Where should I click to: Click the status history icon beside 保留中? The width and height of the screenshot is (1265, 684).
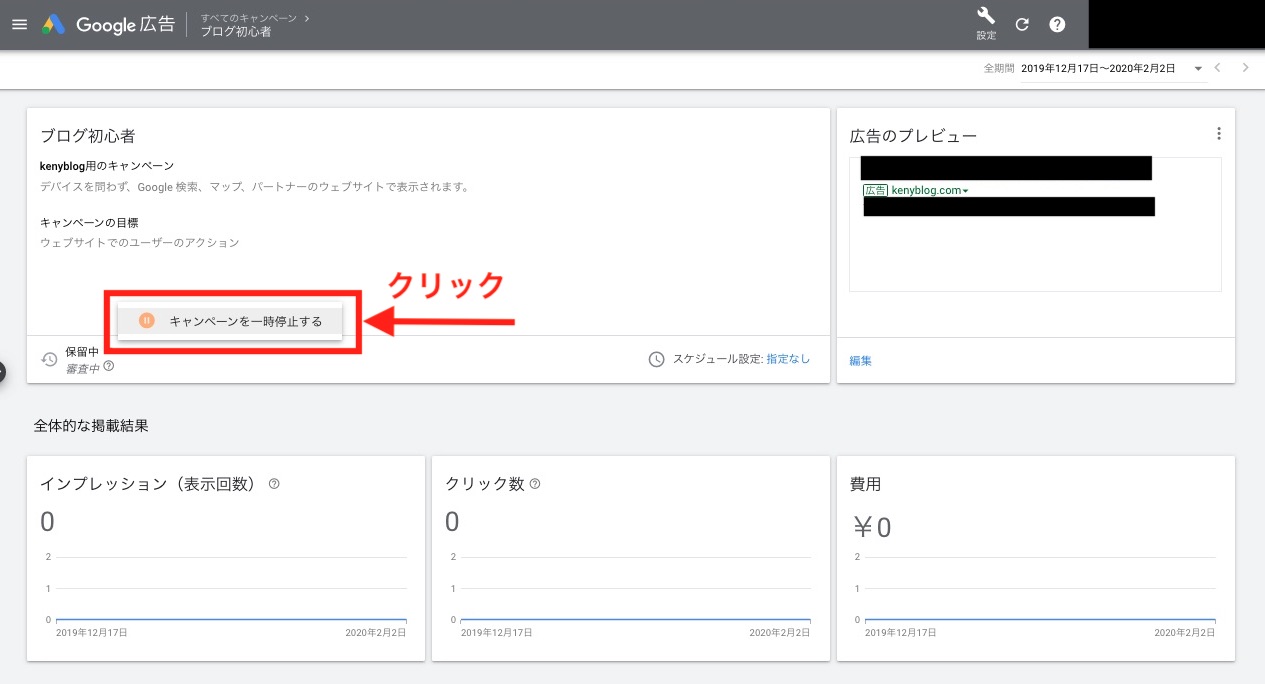(x=49, y=359)
